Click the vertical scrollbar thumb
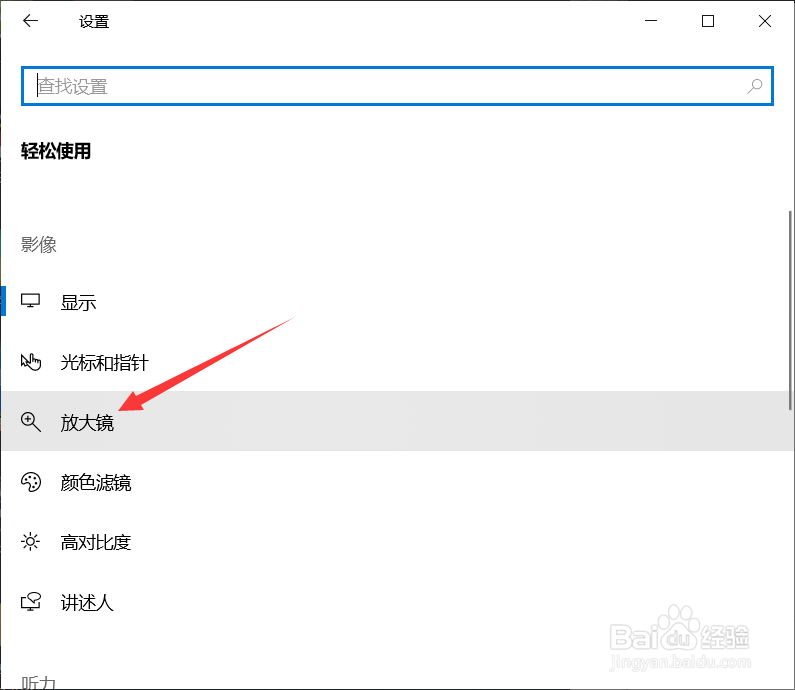This screenshot has width=795, height=690. click(x=790, y=310)
